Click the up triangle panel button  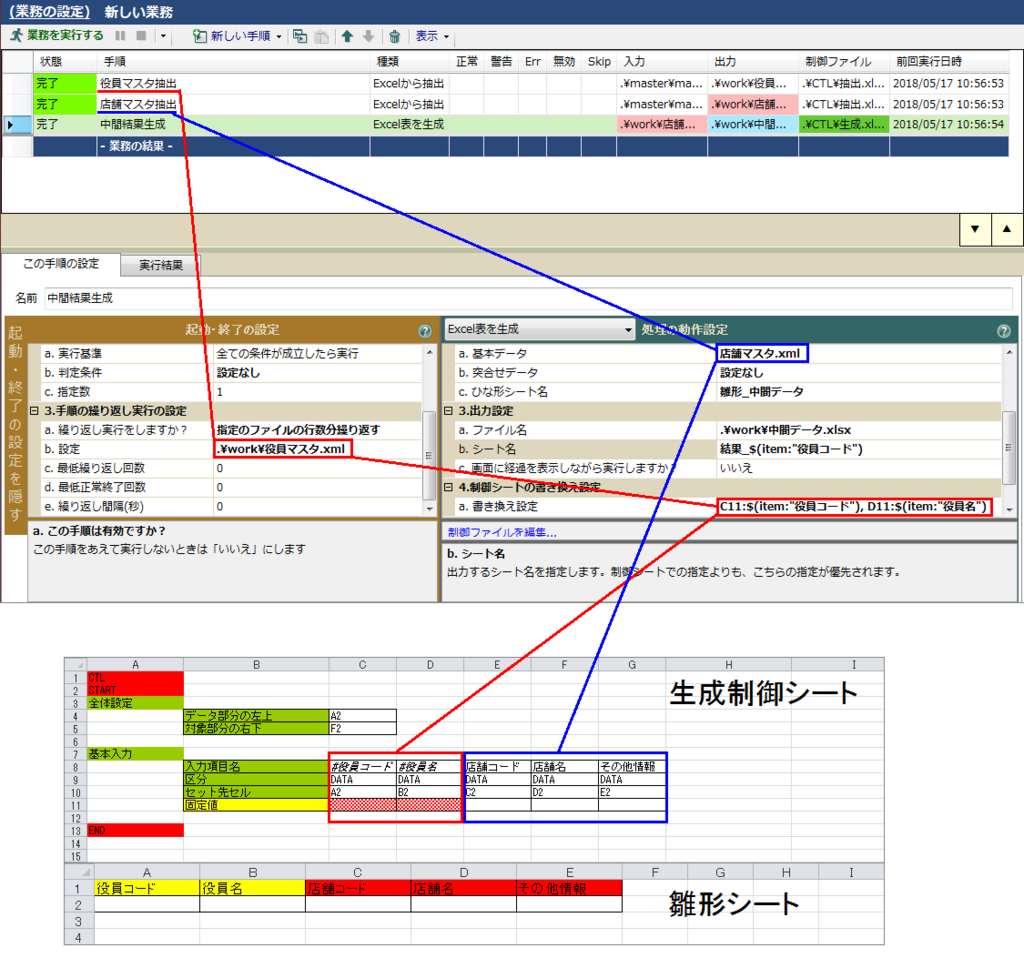1007,229
